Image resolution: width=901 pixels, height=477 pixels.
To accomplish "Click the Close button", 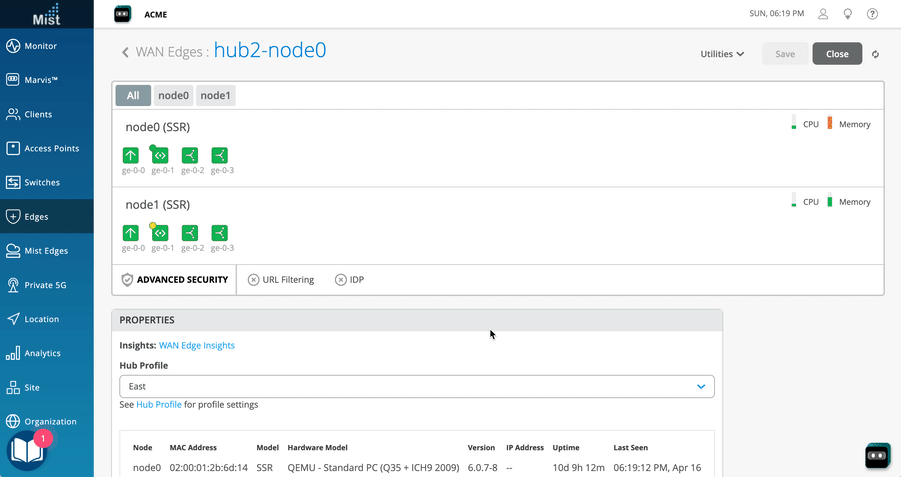I will tap(837, 54).
